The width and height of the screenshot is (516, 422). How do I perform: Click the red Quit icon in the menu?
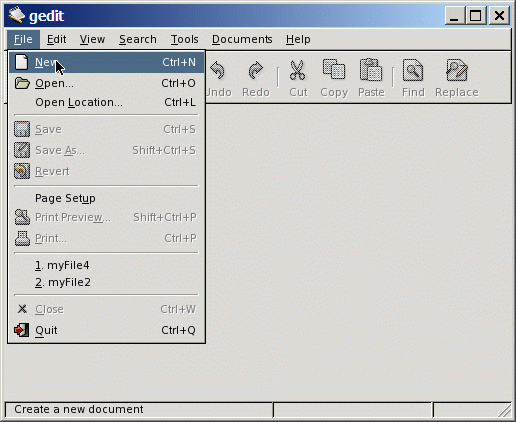pyautogui.click(x=22, y=330)
